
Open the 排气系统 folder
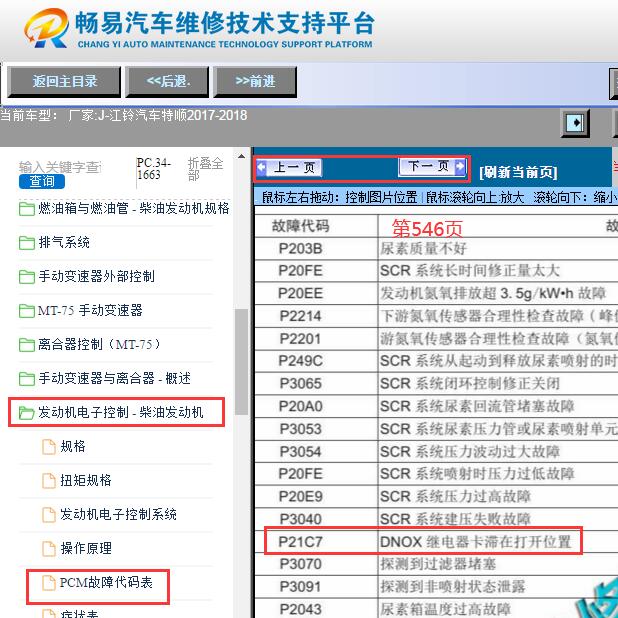[x=64, y=242]
